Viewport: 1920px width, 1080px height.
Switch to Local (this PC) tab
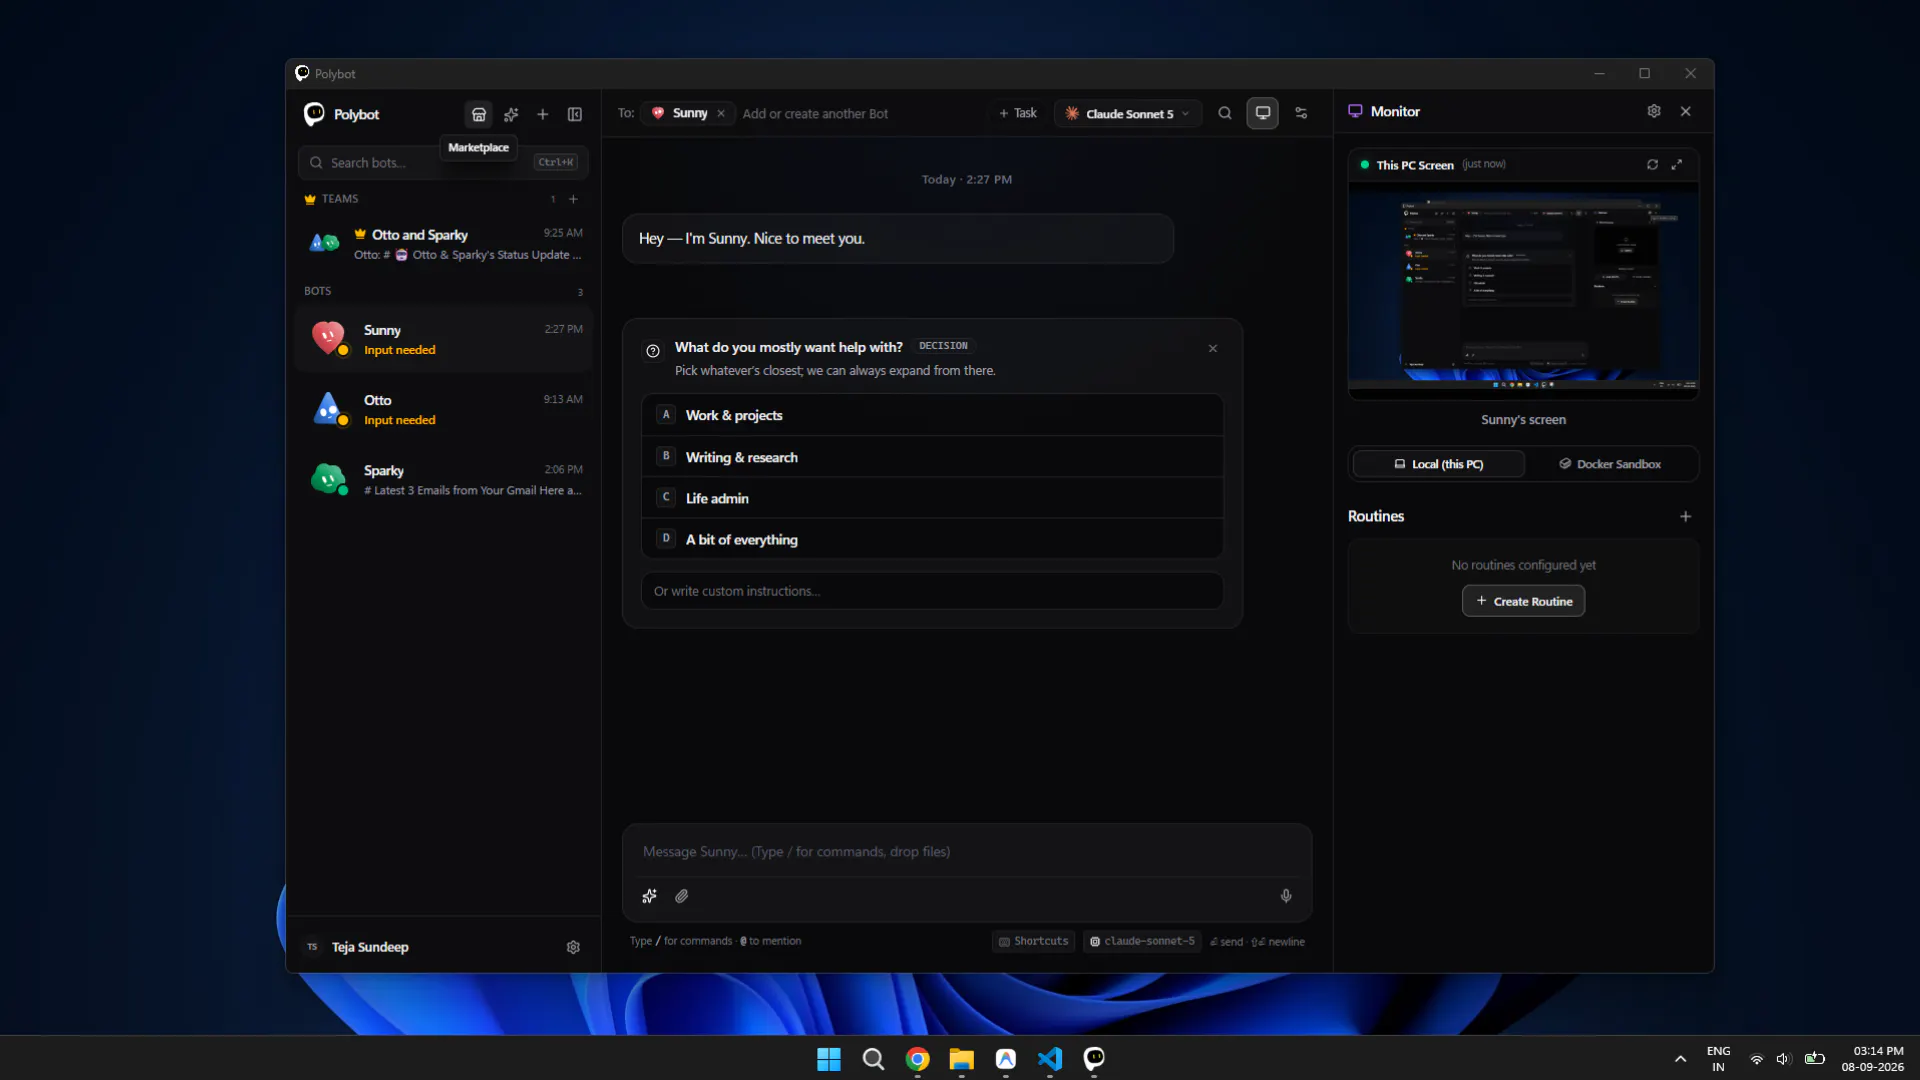(x=1438, y=464)
